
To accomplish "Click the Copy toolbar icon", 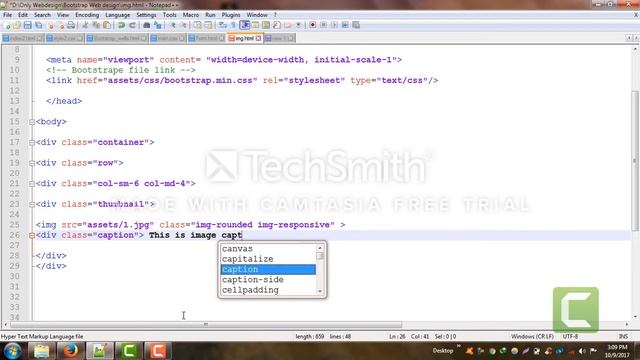I will point(96,25).
